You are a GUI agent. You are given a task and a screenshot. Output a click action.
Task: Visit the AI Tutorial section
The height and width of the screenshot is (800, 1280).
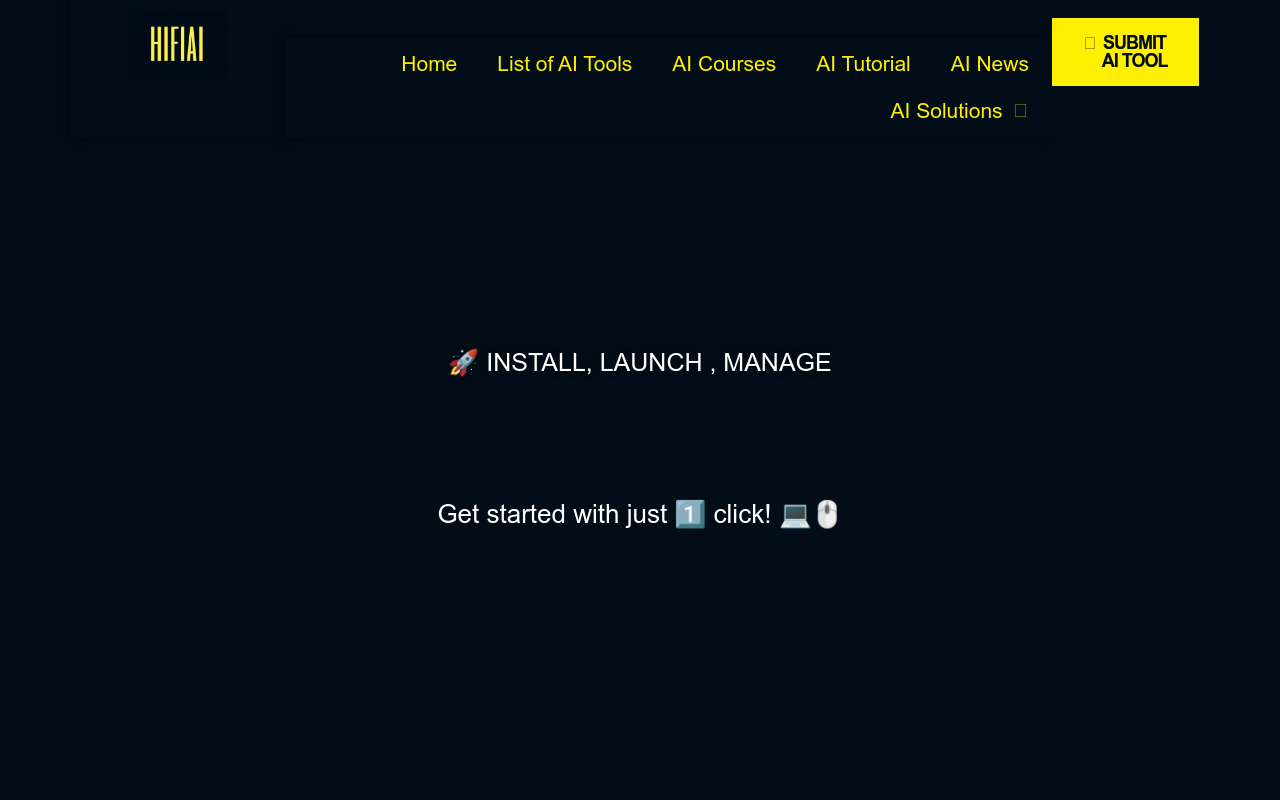point(863,64)
